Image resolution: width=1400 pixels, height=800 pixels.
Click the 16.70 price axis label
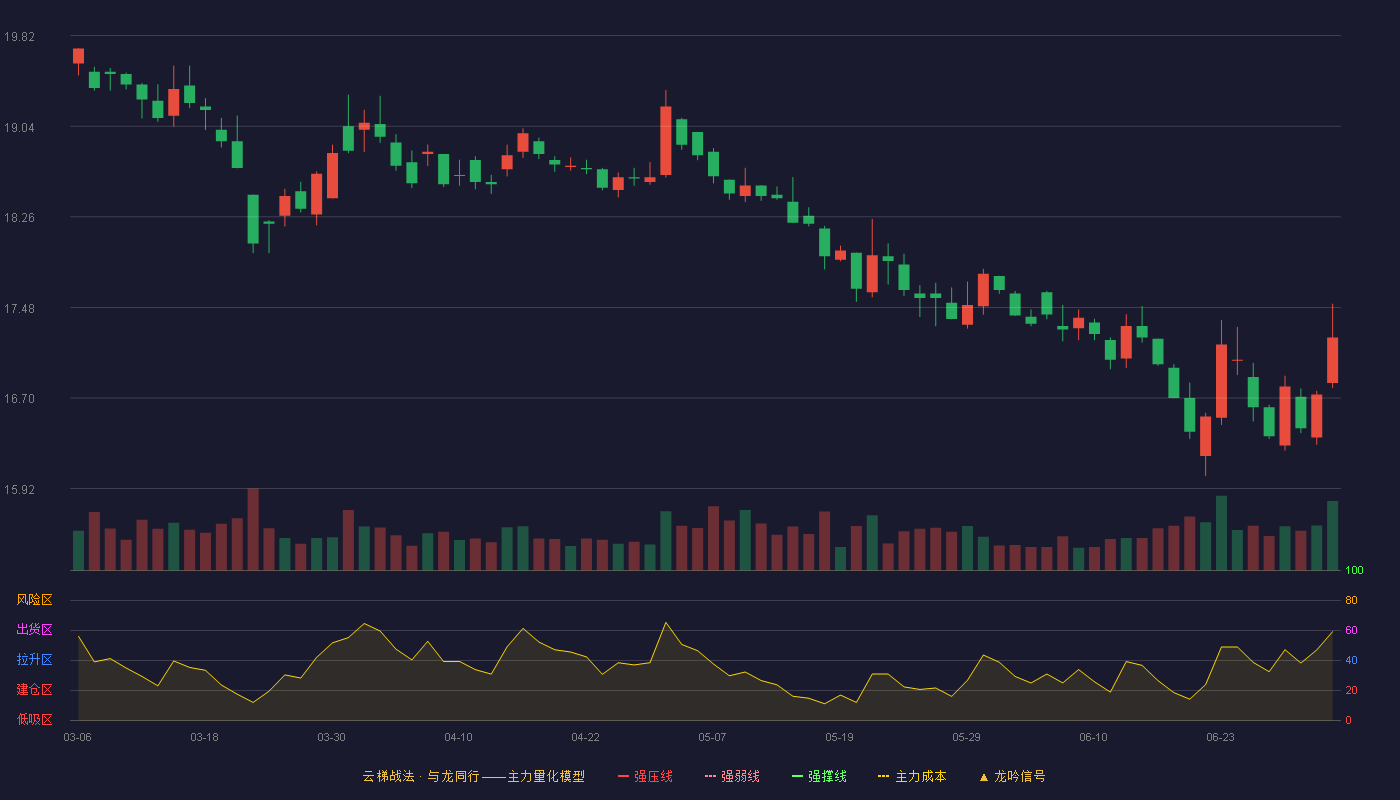(x=19, y=399)
